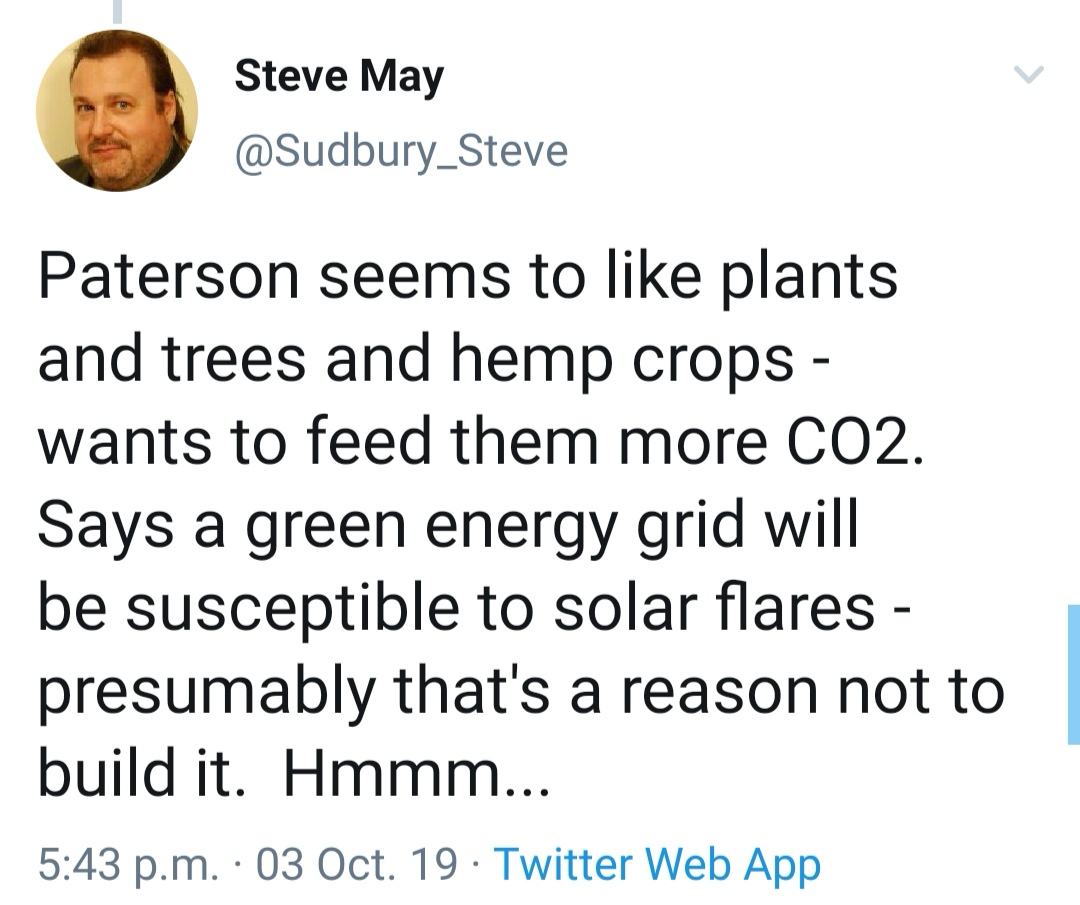1080x905 pixels.
Task: Click the blue scrollbar indicator on right edge
Action: pos(1073,674)
